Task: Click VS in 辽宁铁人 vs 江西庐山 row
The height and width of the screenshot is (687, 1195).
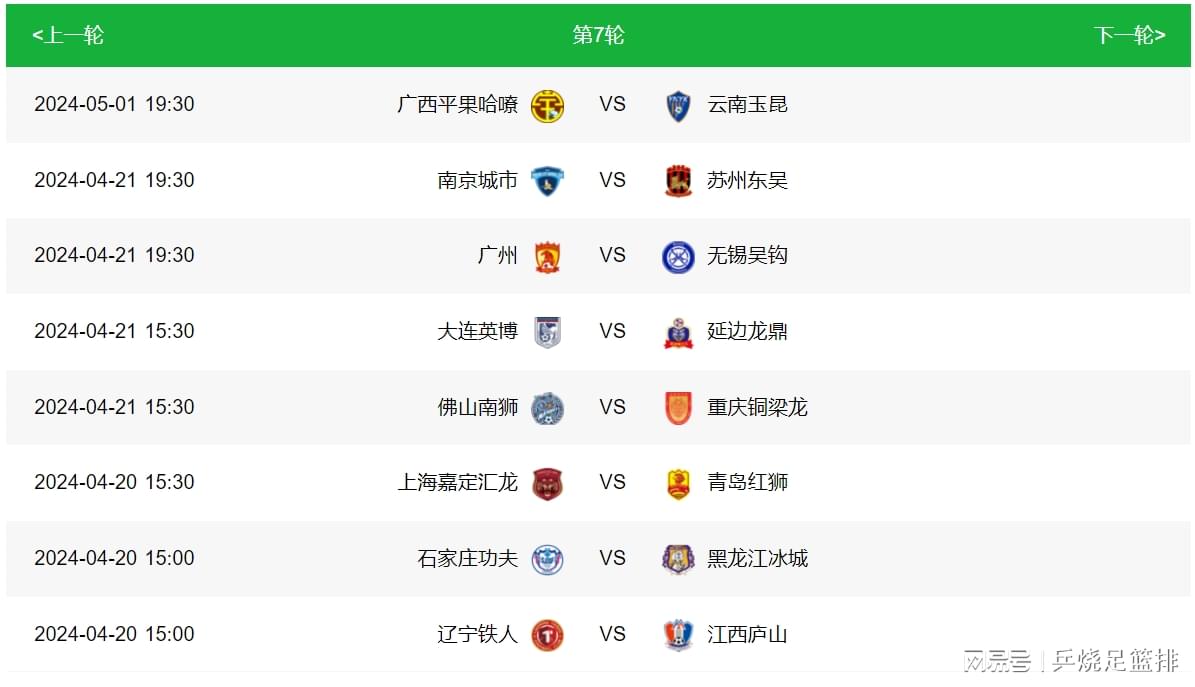Action: (x=612, y=634)
